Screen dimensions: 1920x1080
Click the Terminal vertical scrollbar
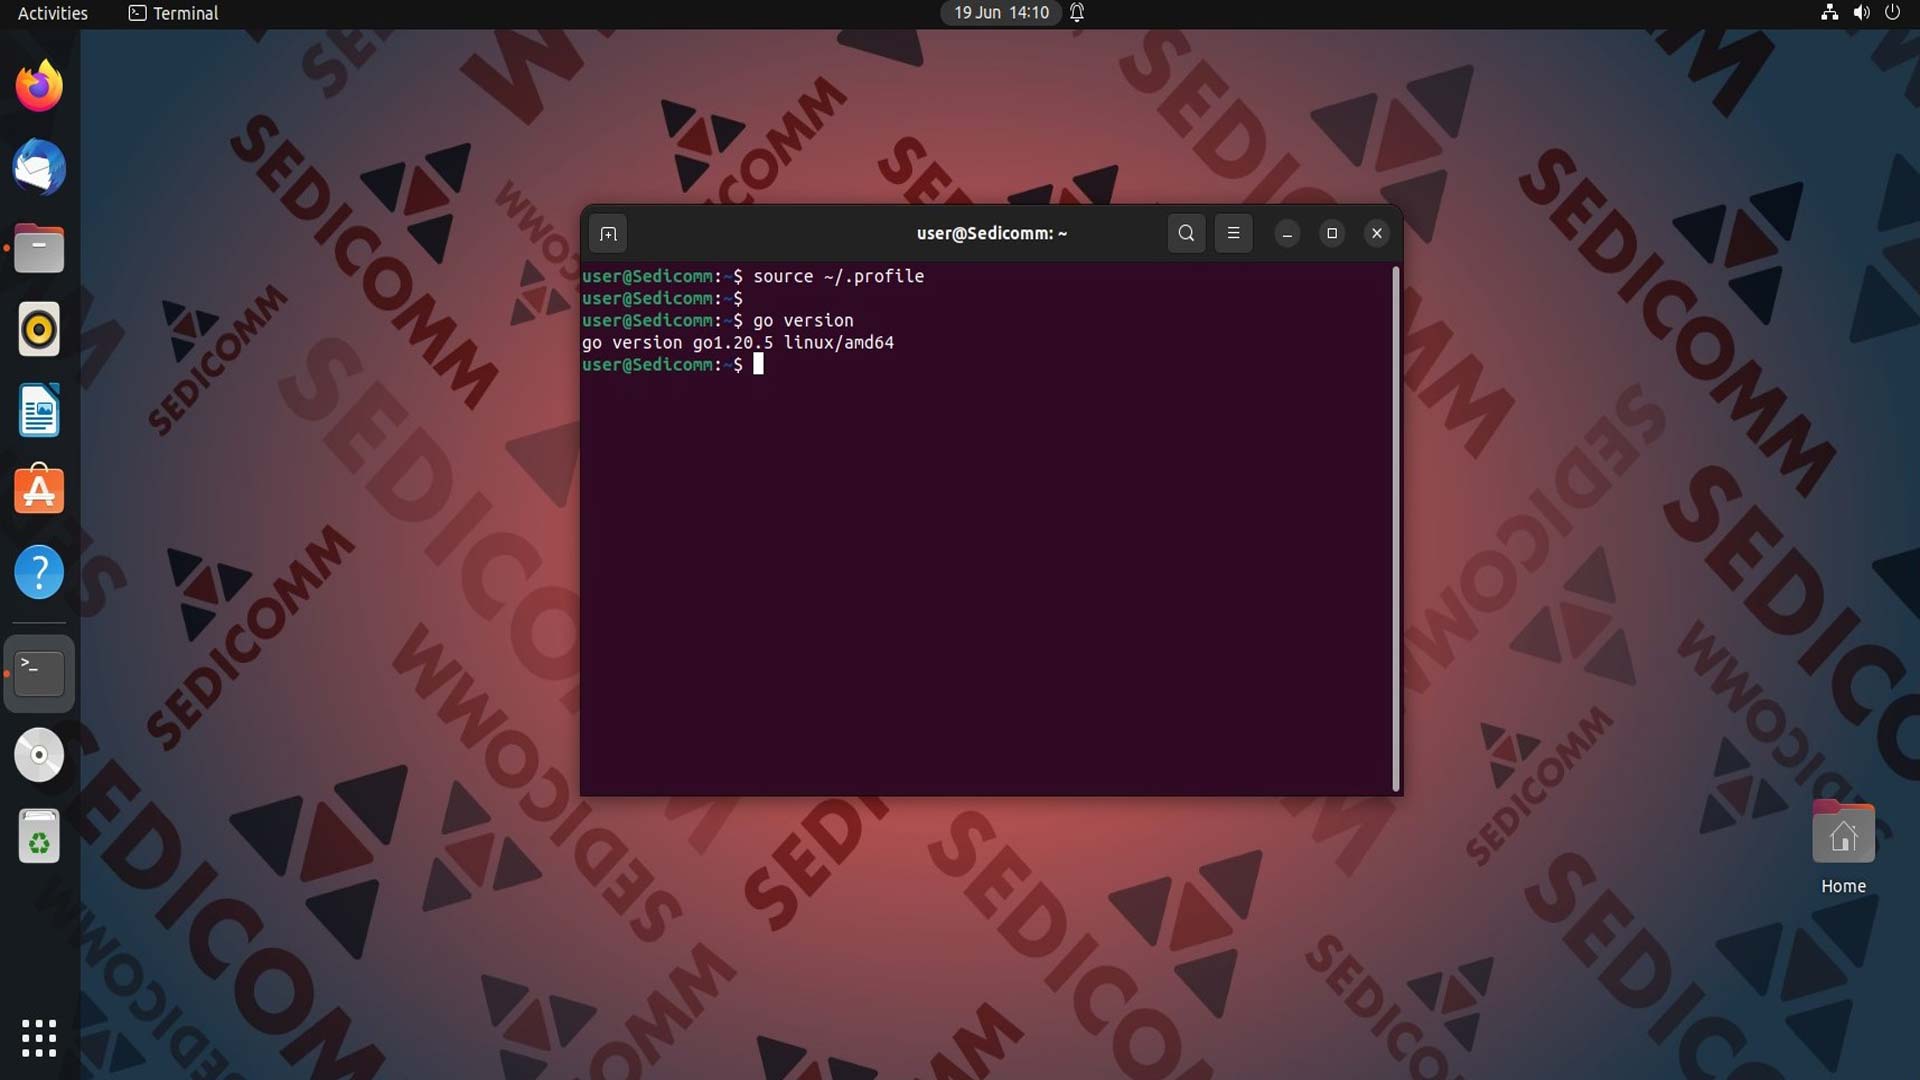click(x=1396, y=529)
